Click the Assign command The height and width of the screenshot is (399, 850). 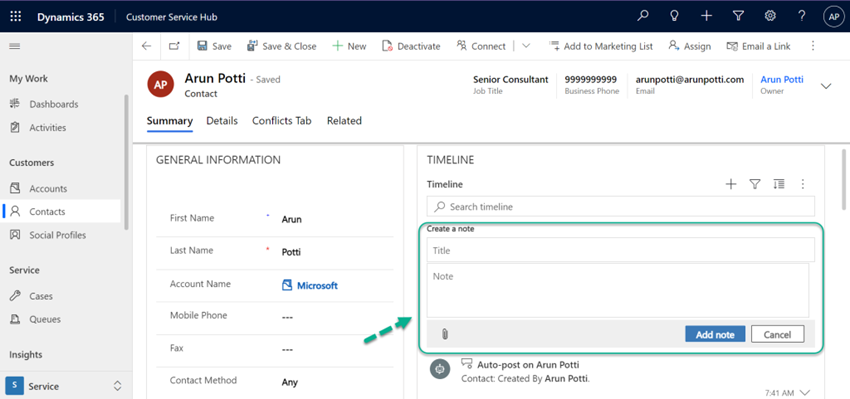[690, 46]
